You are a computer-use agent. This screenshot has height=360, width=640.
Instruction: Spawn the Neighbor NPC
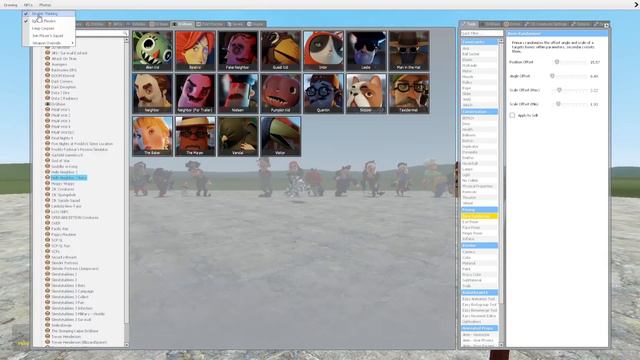tap(152, 93)
